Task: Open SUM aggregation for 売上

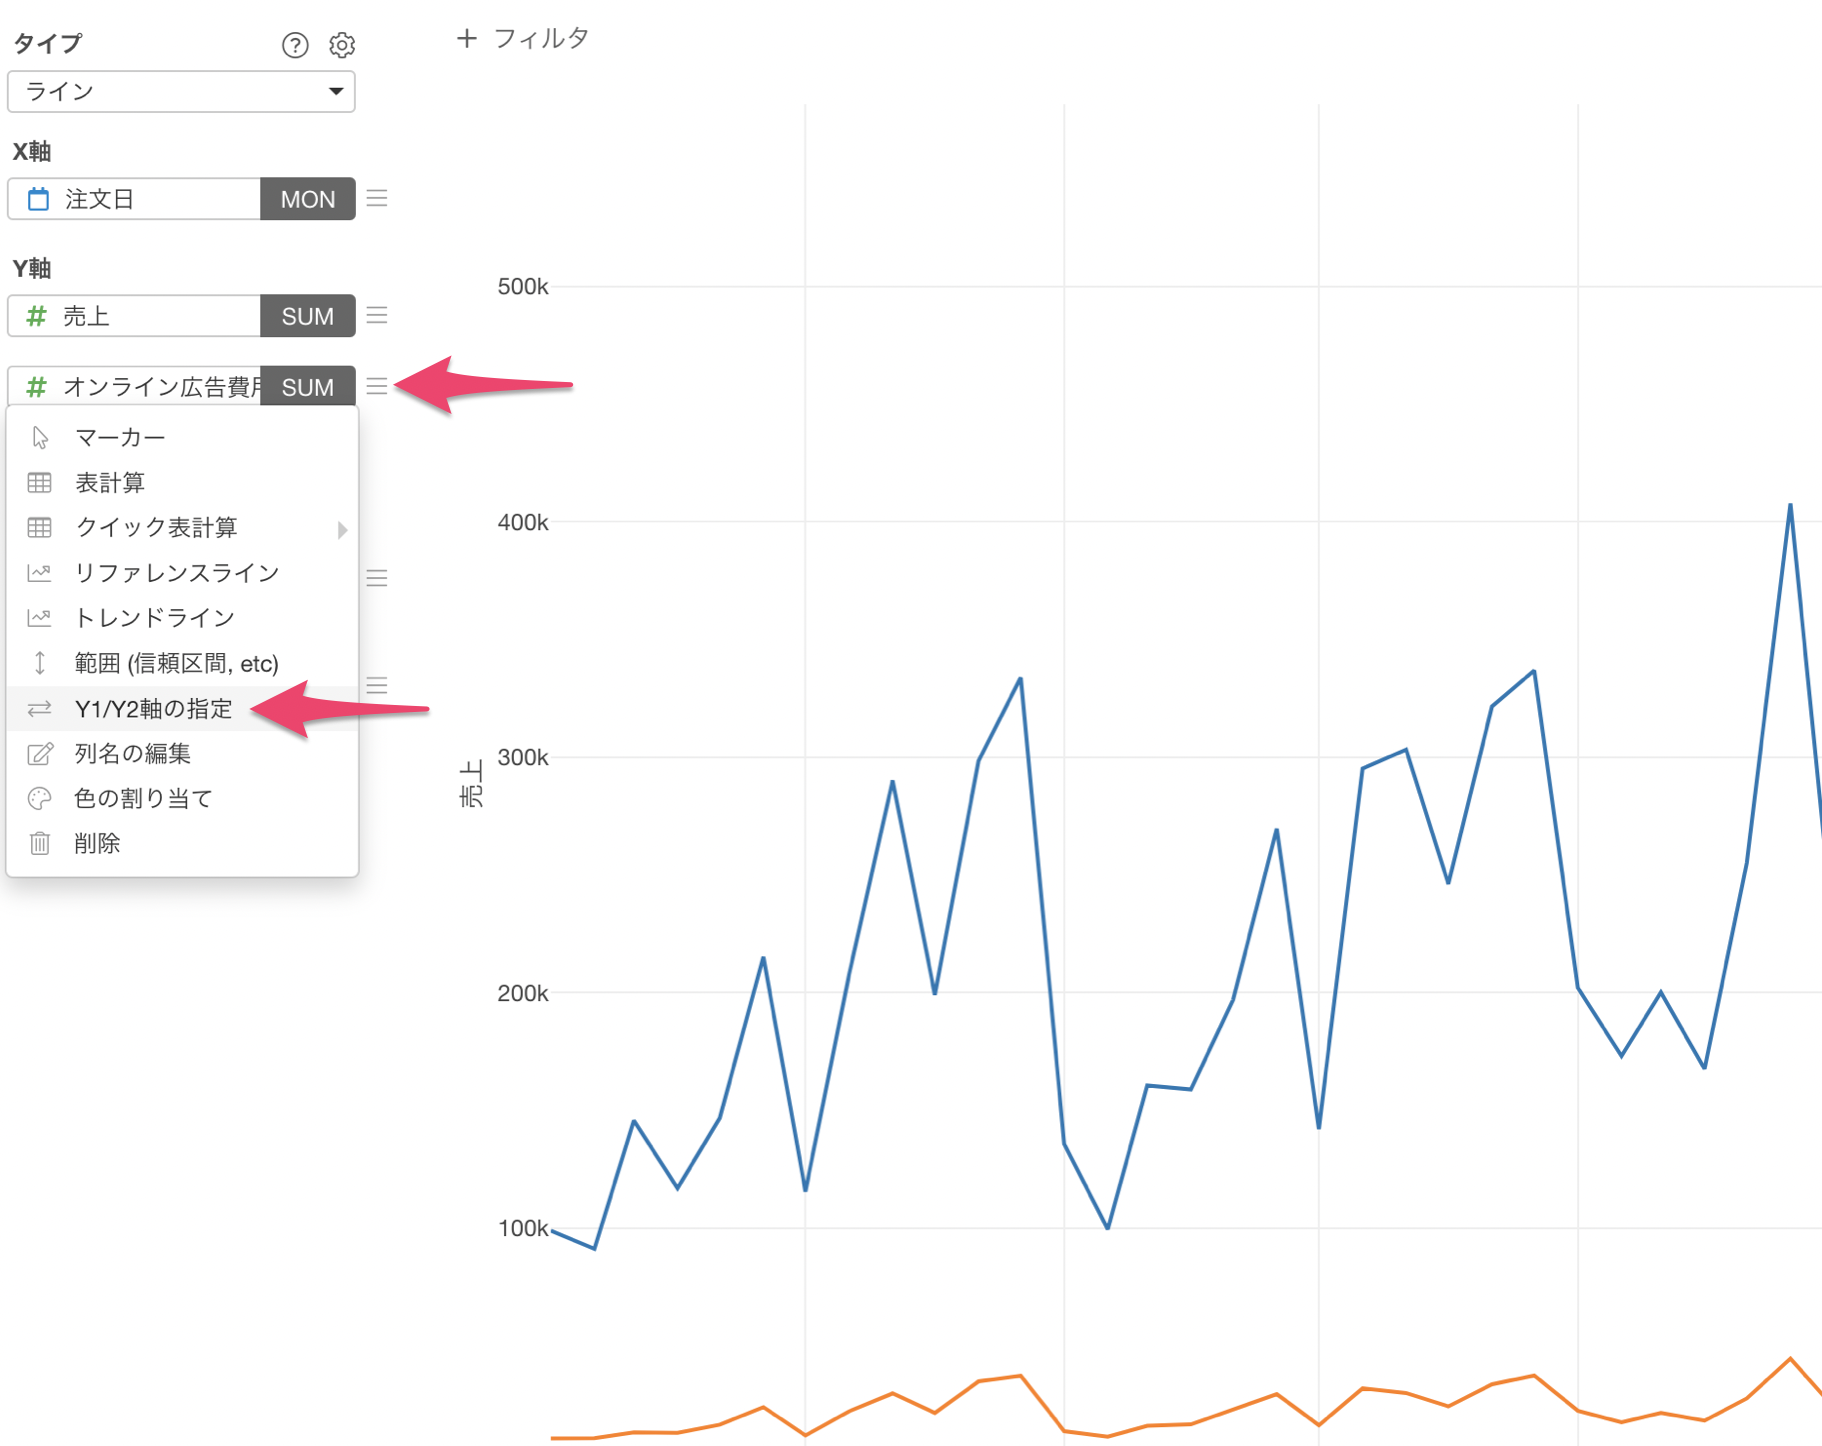Action: 308,316
